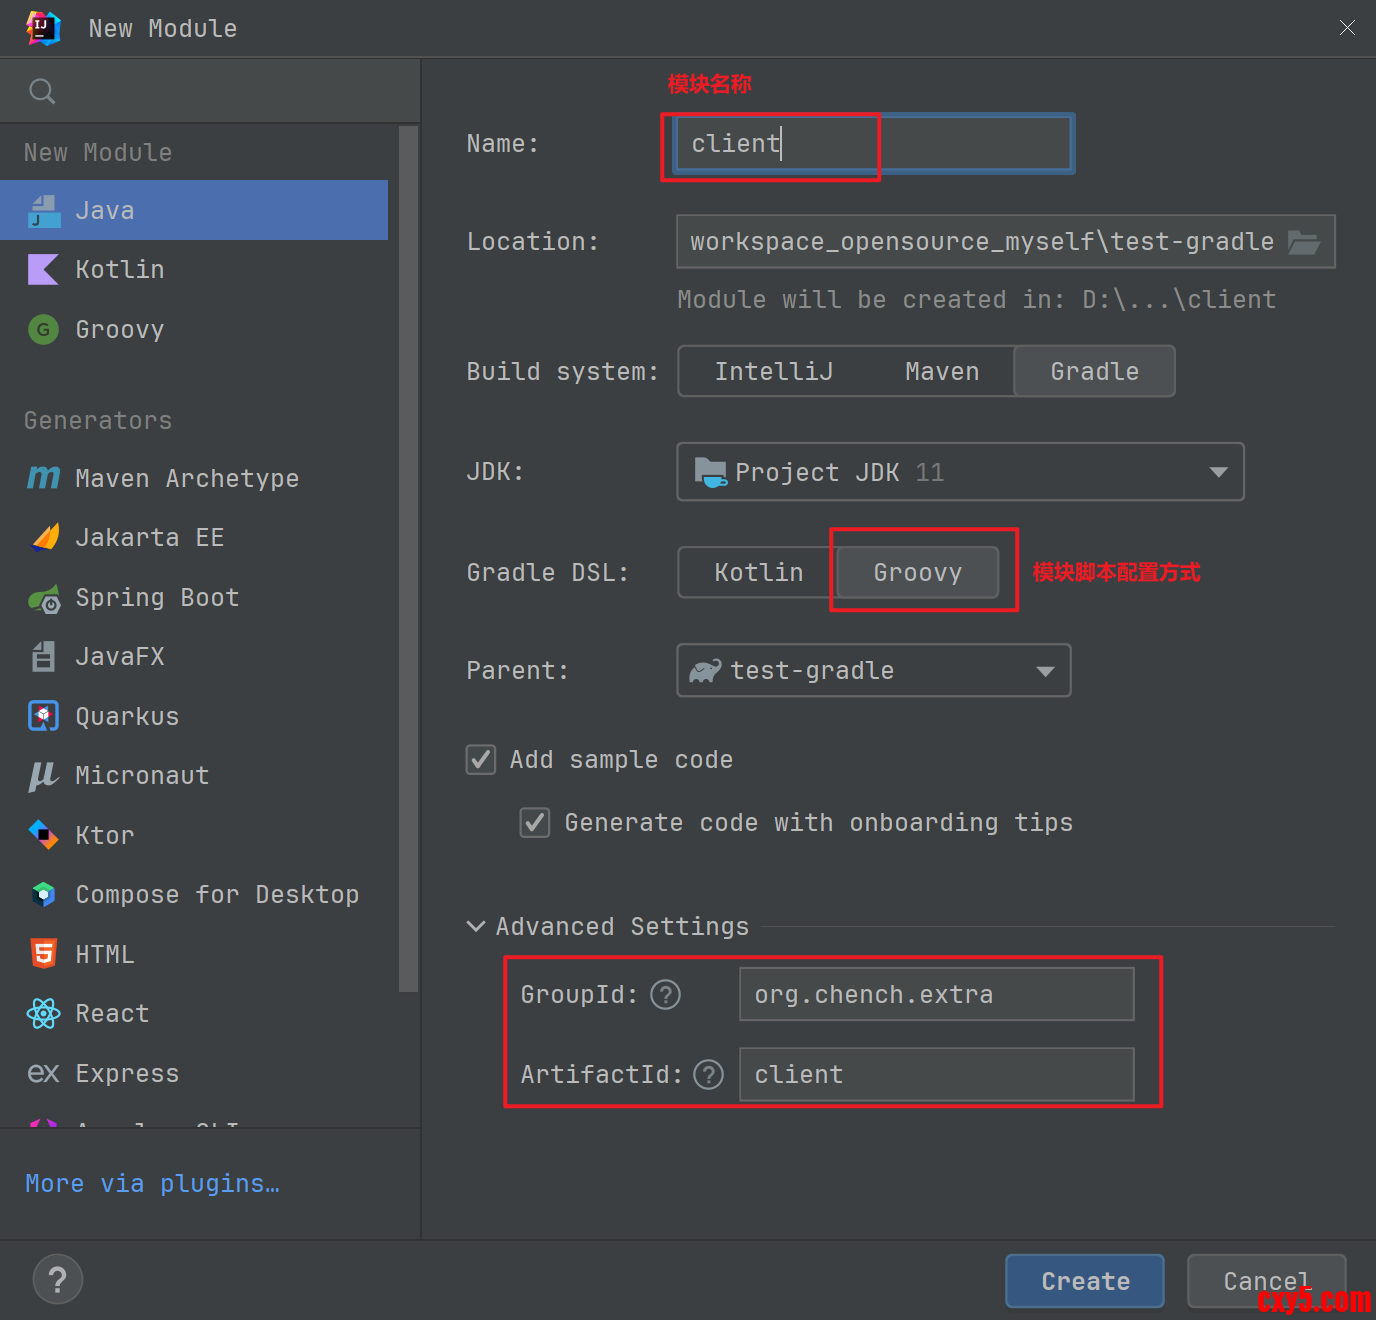The width and height of the screenshot is (1376, 1320).
Task: Uncheck the Add sample code checkbox
Action: [481, 760]
